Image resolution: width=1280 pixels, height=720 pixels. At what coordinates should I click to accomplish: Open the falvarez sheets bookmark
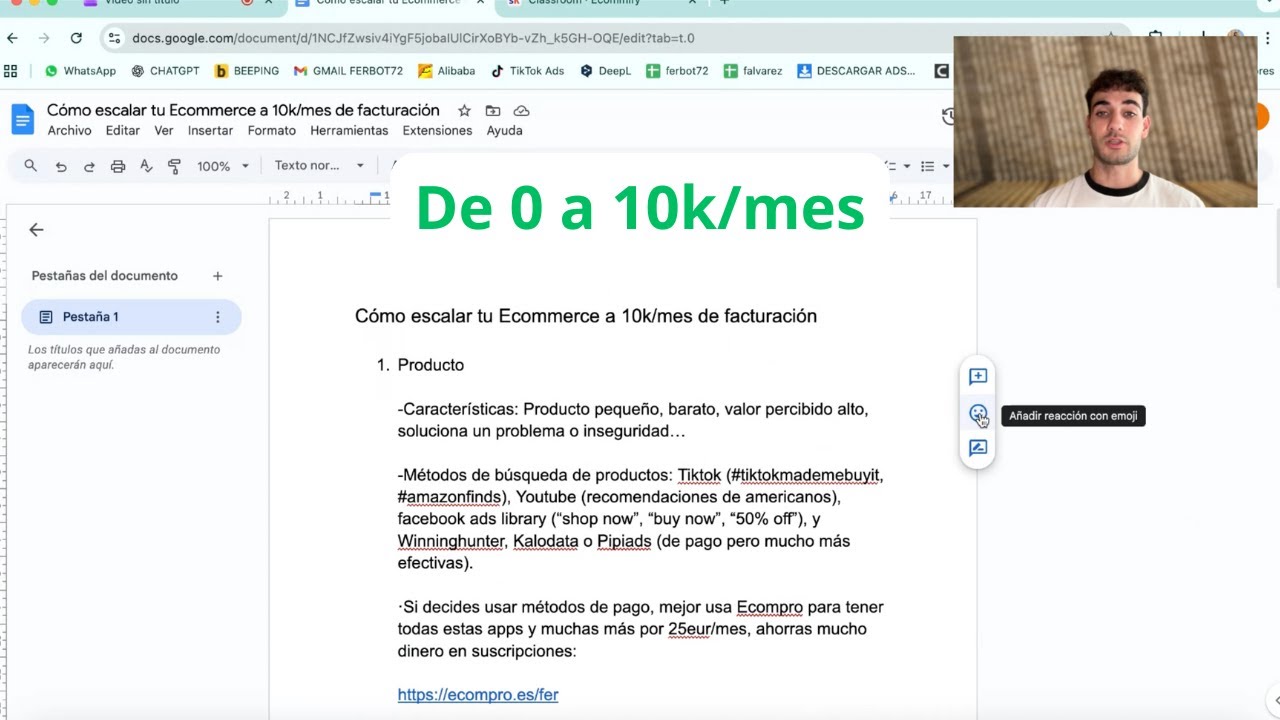click(x=752, y=71)
